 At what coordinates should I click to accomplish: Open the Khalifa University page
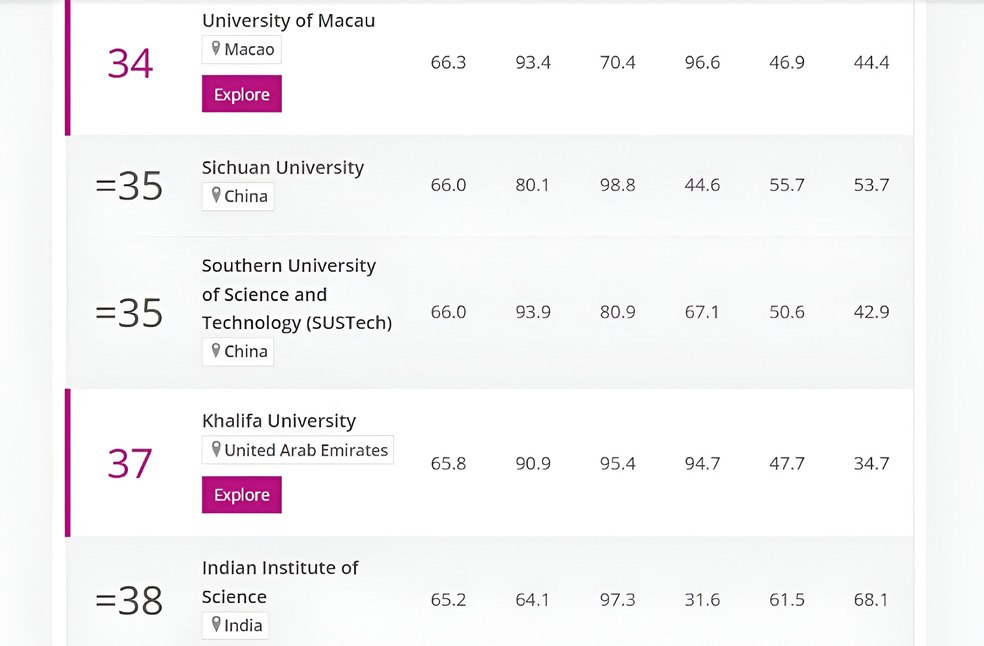point(278,420)
